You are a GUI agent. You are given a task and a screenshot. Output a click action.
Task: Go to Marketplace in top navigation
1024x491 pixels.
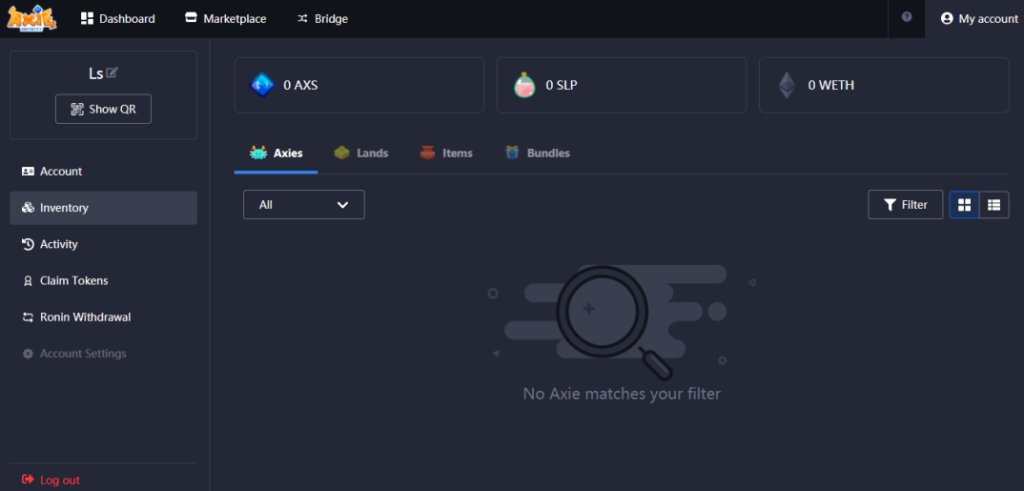226,19
